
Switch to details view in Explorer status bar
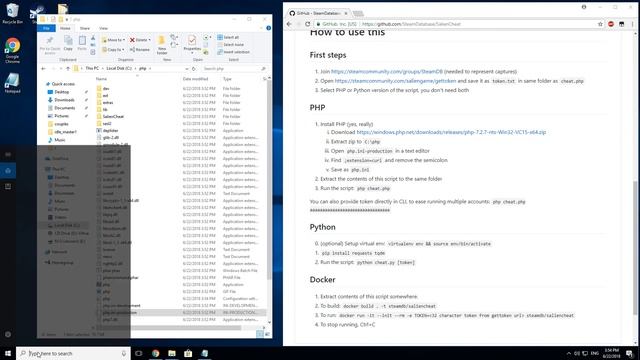(260, 334)
